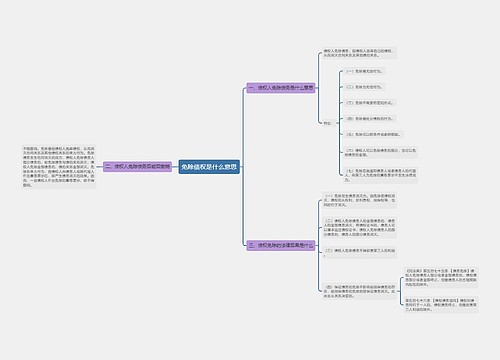Select legal consequence item (二) under branch 三
The height and width of the screenshot is (360, 500).
coord(359,227)
